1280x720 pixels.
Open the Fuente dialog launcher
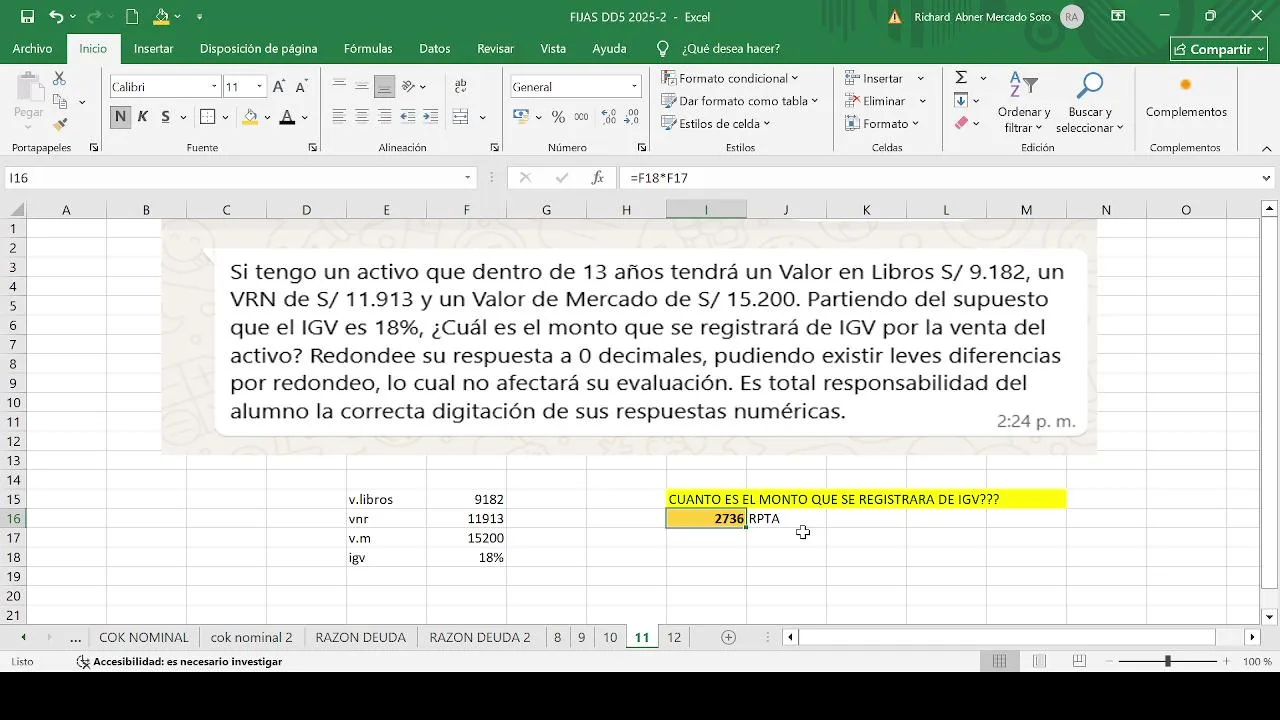click(312, 148)
